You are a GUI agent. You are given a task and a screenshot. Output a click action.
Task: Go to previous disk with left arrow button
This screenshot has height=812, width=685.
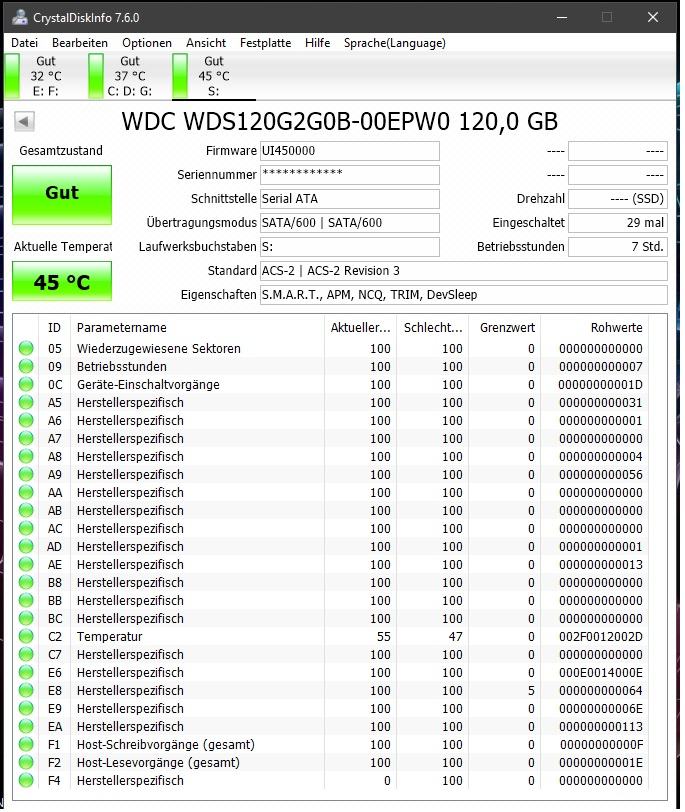click(24, 122)
